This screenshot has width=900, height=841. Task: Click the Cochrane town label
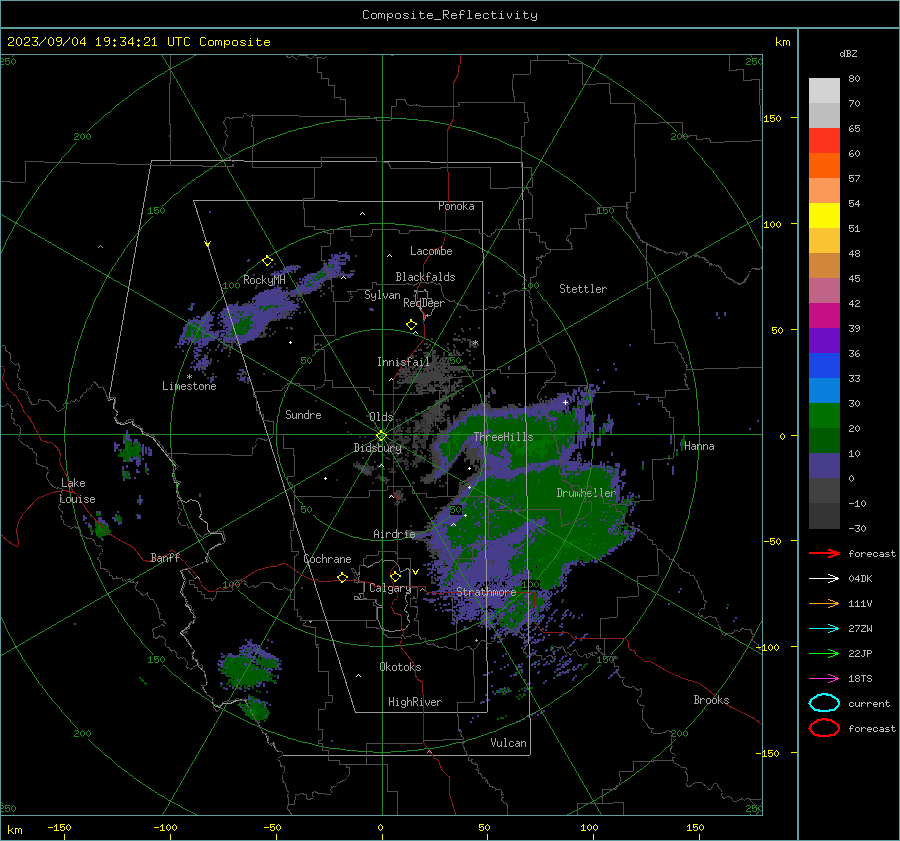[327, 559]
